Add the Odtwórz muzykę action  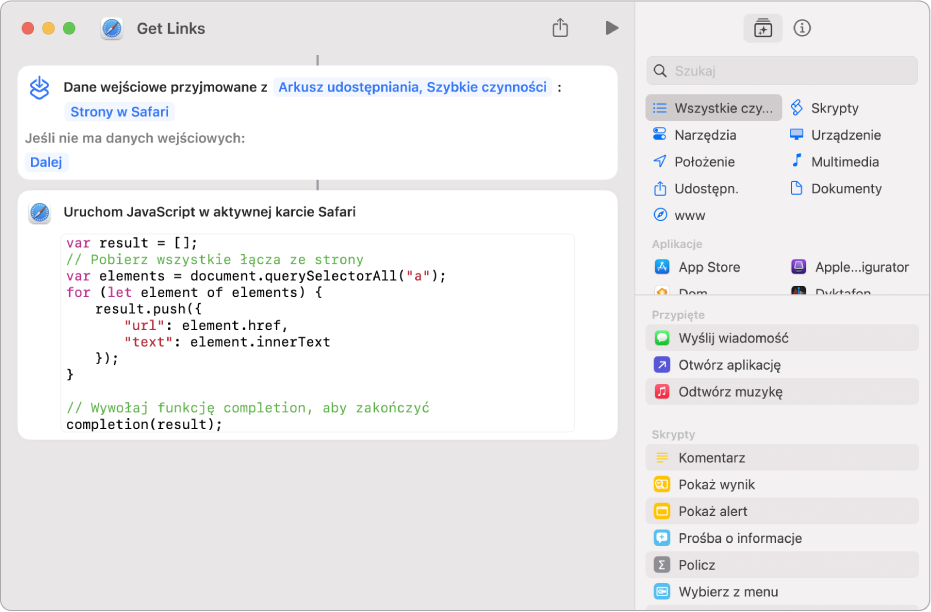(781, 392)
